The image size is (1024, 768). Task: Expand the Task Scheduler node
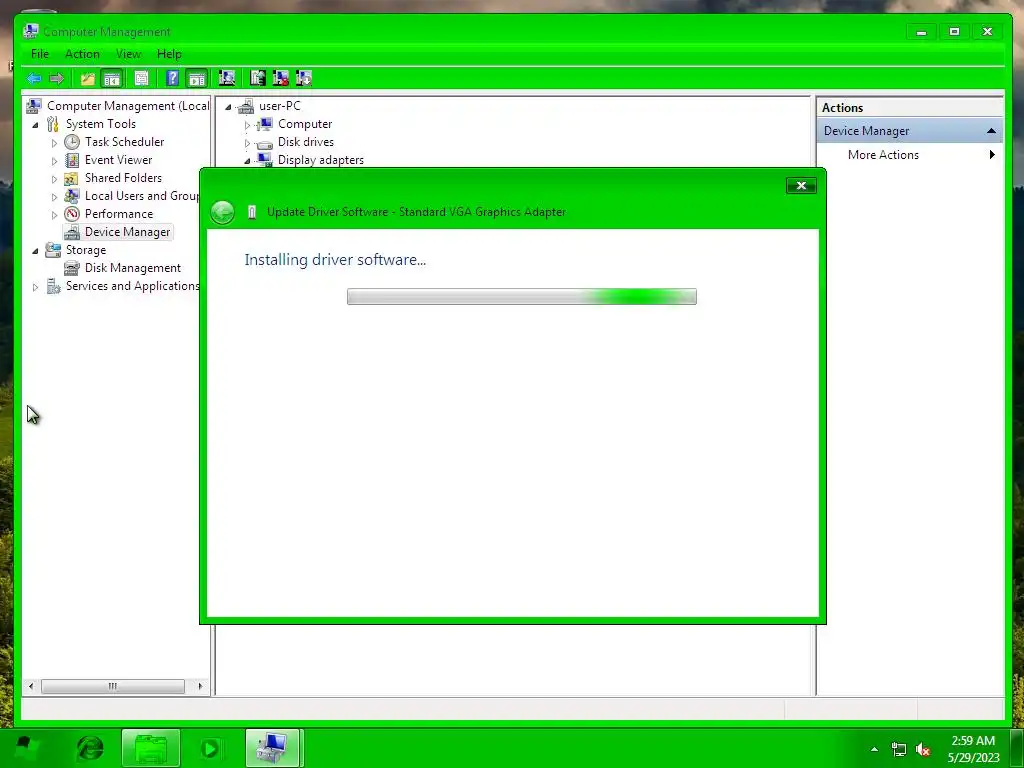54,142
